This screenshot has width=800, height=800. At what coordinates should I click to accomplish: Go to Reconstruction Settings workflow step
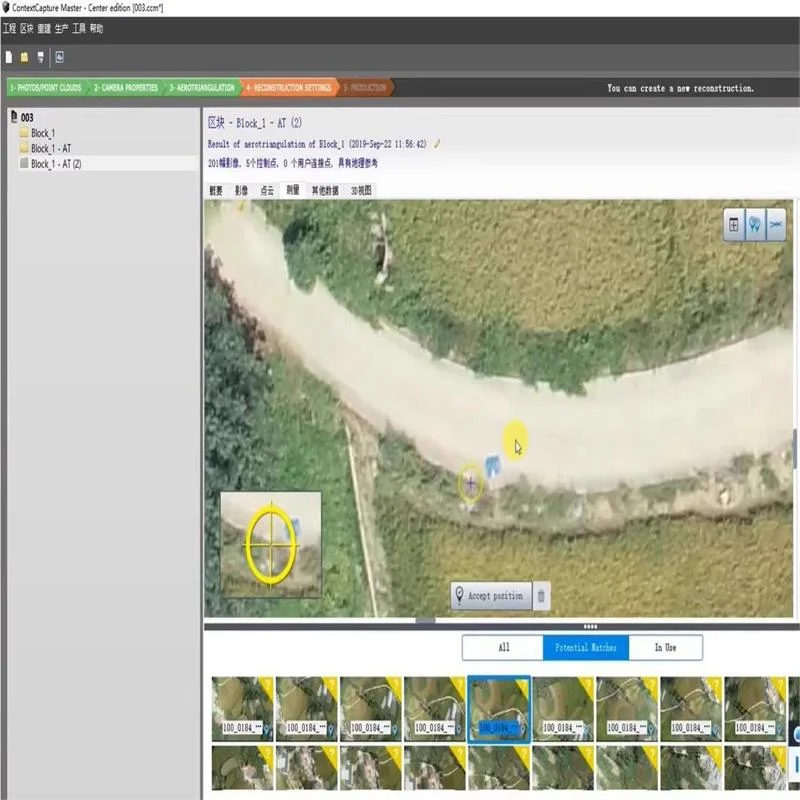point(290,88)
